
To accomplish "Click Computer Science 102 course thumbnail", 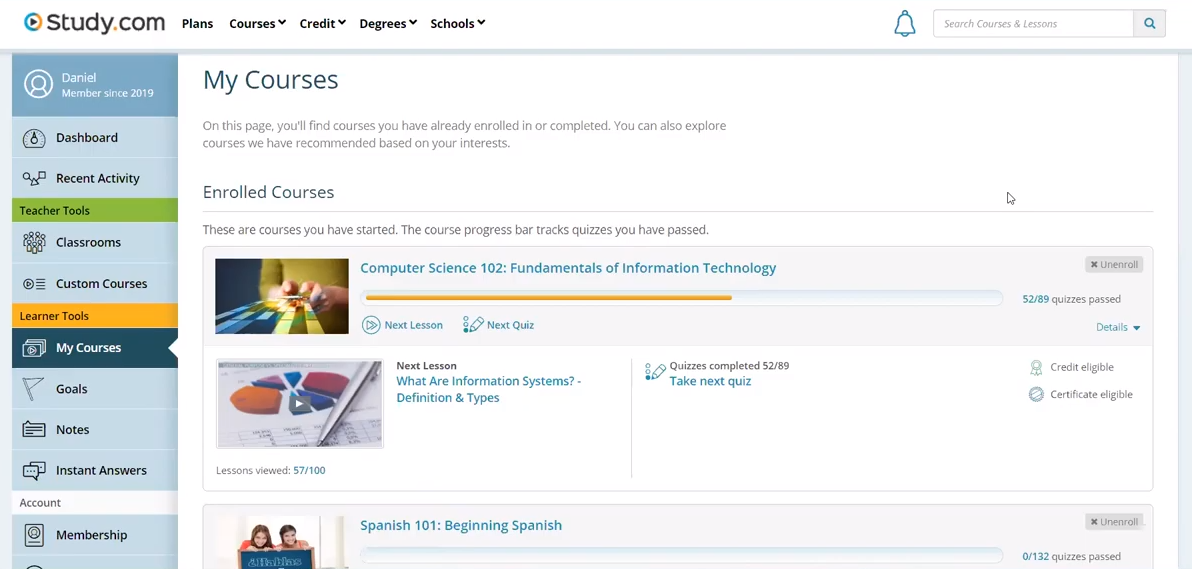I will click(x=282, y=297).
